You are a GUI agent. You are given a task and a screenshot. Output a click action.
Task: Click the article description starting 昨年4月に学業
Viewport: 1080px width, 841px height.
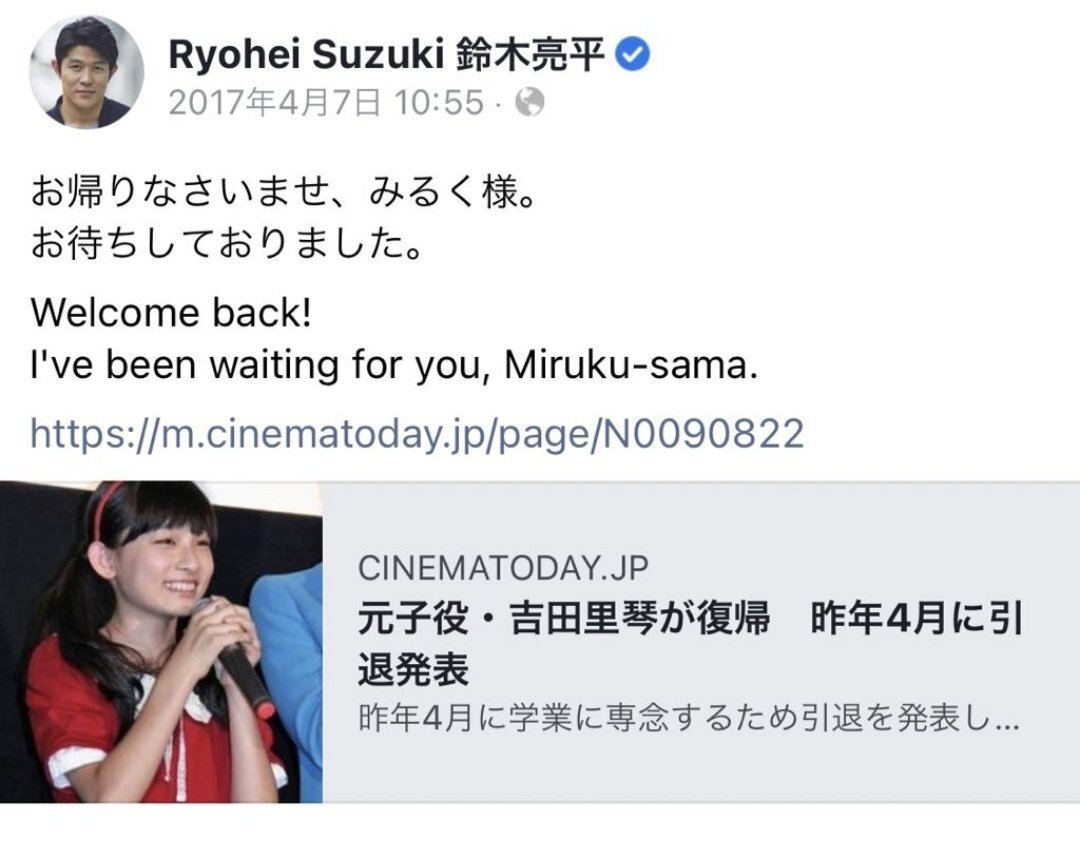(688, 720)
